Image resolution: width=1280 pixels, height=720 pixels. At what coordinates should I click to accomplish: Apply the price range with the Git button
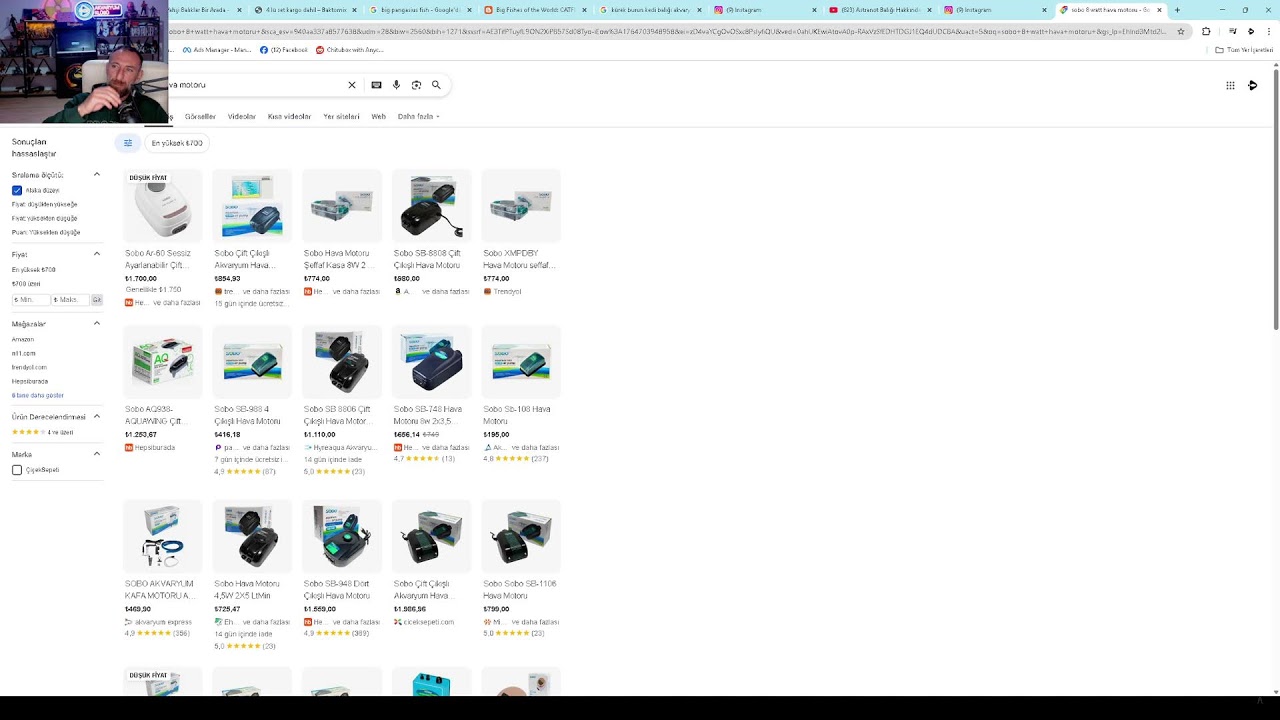[97, 300]
